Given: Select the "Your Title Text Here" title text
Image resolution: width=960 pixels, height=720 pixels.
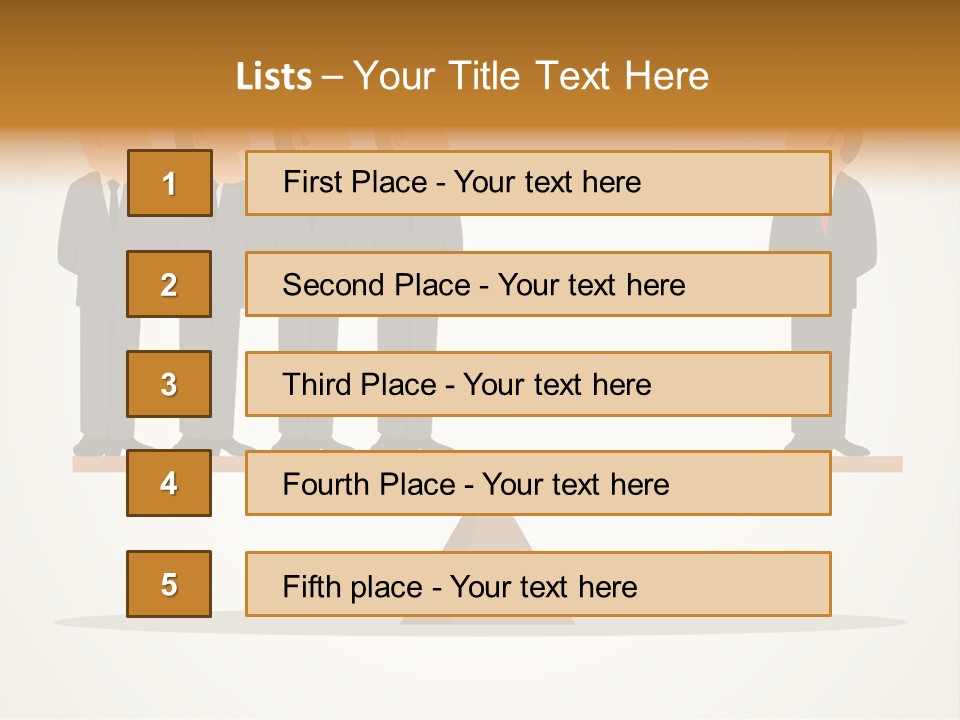Looking at the screenshot, I should pyautogui.click(x=531, y=76).
